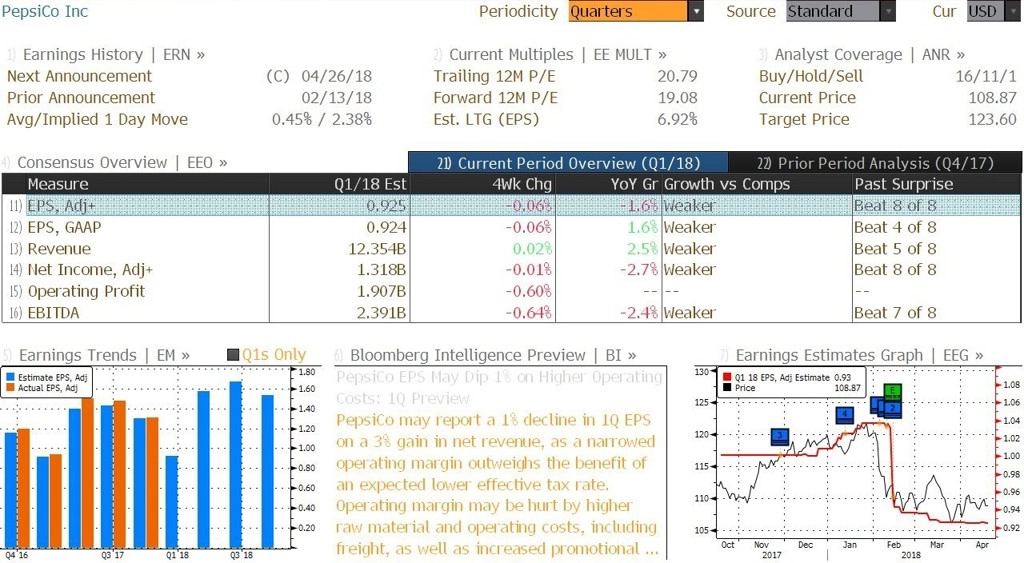The height and width of the screenshot is (563, 1024).
Task: Switch to Current Period Overview (Q1/18) tab
Action: (568, 163)
